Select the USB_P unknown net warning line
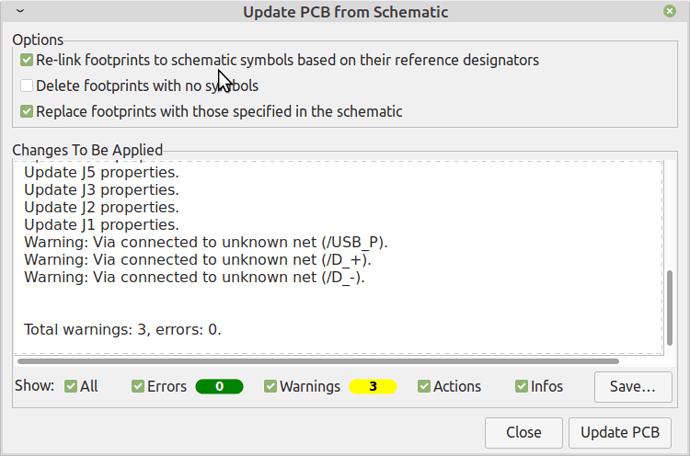Image resolution: width=690 pixels, height=456 pixels. click(206, 242)
